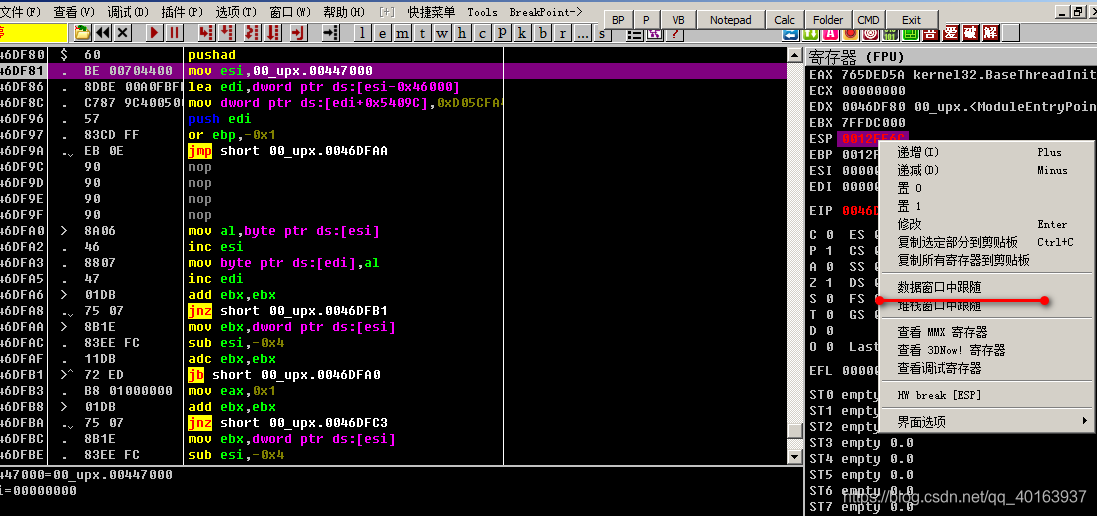The height and width of the screenshot is (516, 1097).
Task: Open Windows list with 'w' button
Action: tap(442, 33)
